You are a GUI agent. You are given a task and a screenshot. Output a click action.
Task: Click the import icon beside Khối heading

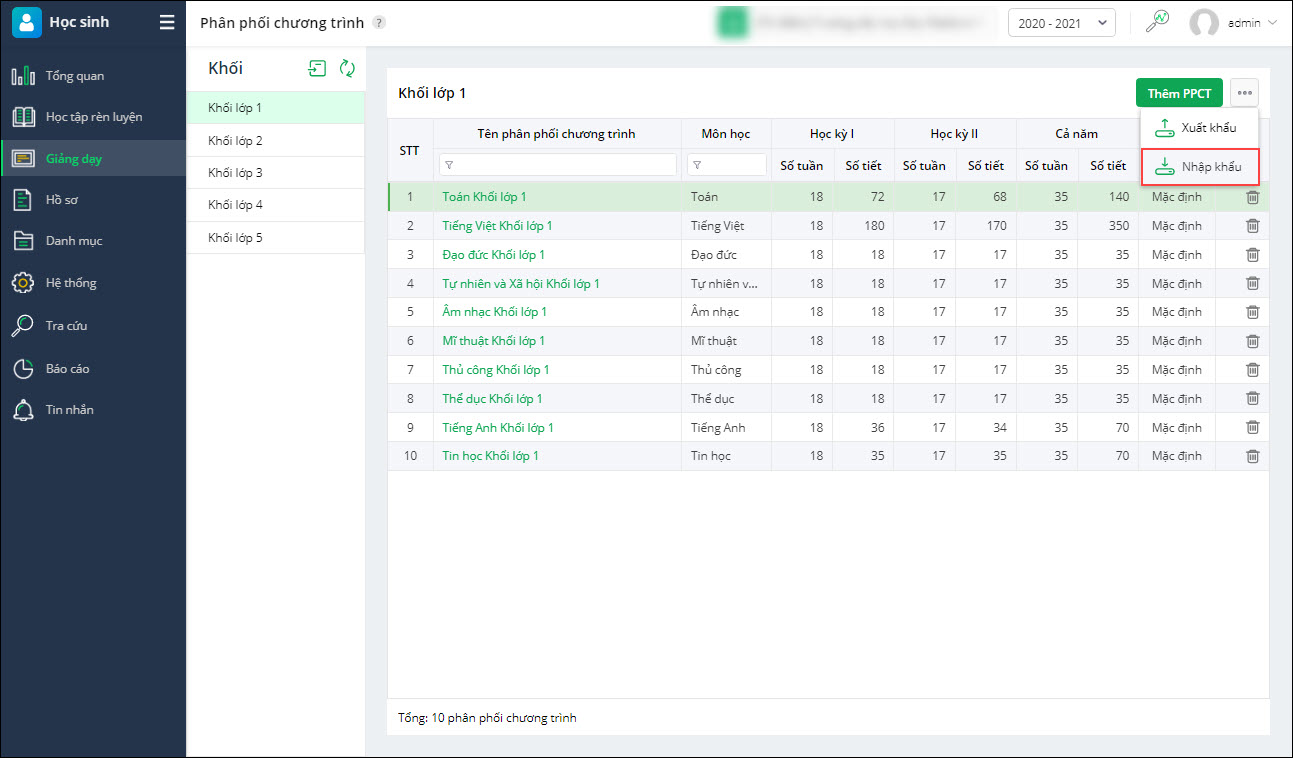pyautogui.click(x=317, y=68)
